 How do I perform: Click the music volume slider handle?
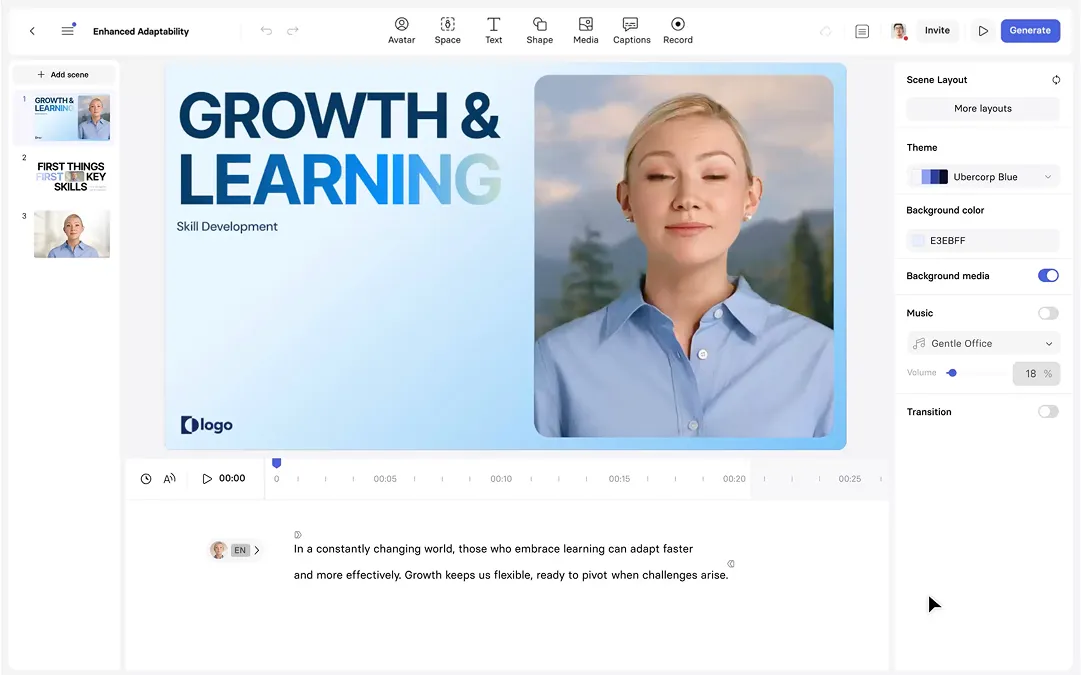coord(952,373)
